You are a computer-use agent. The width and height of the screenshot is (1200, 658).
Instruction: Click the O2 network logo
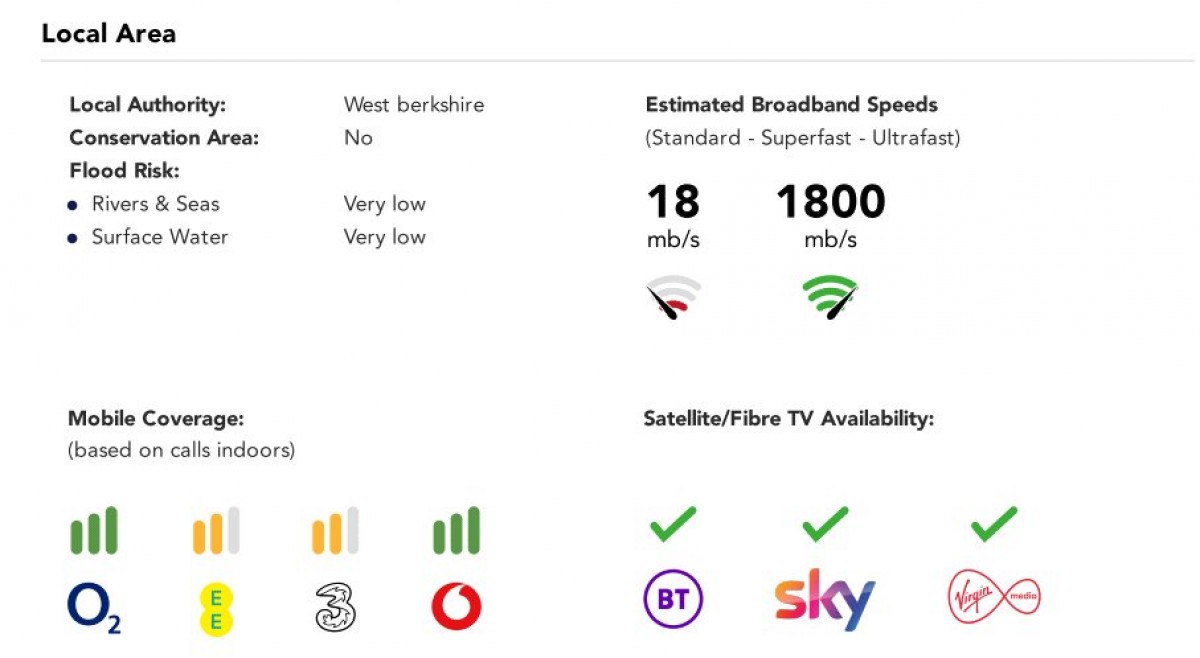click(x=94, y=608)
